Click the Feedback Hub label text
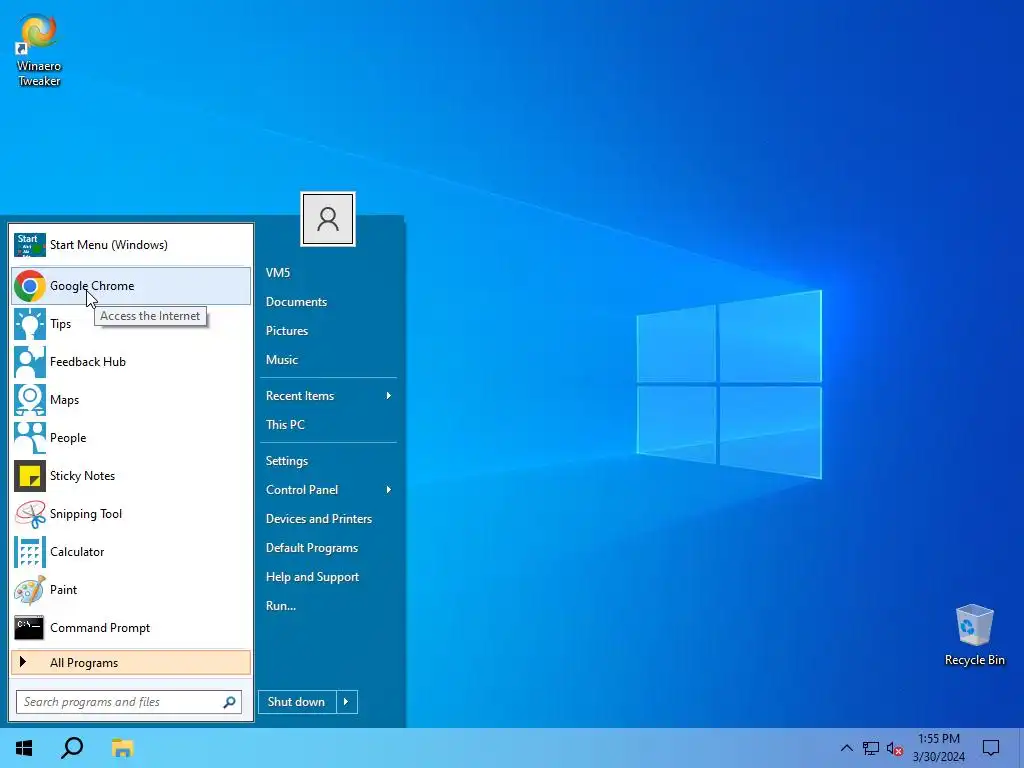The width and height of the screenshot is (1024, 768). click(x=88, y=362)
